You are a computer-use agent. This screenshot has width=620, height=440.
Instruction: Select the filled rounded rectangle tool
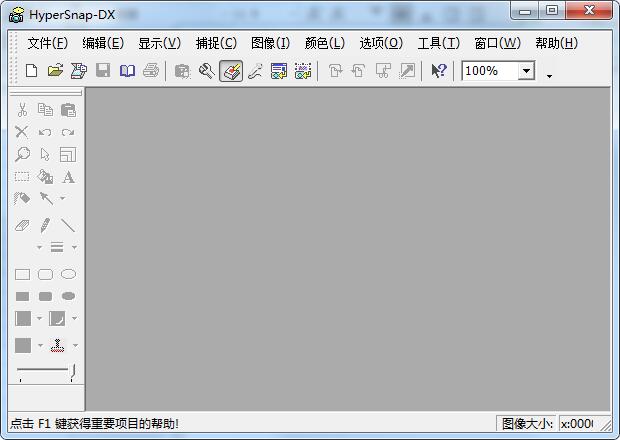(x=45, y=296)
